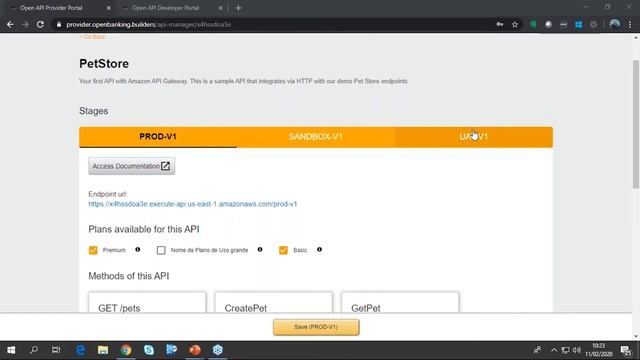
Task: Open the notification center icon
Action: point(625,350)
